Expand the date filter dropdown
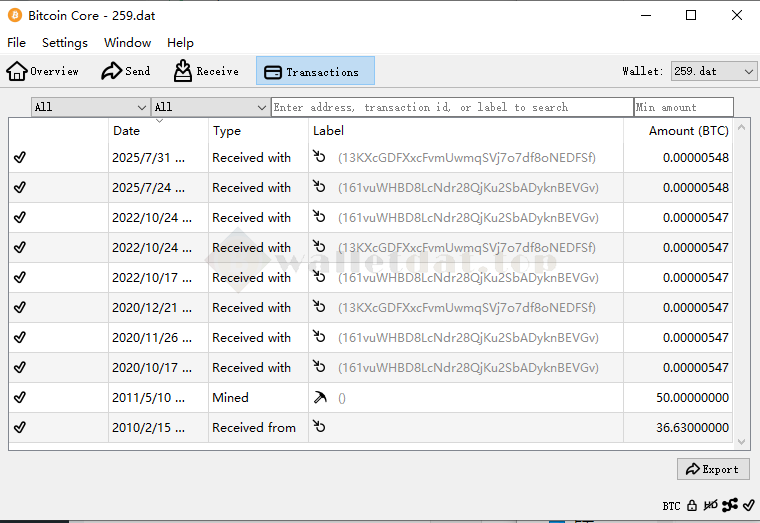This screenshot has width=760, height=523. [90, 107]
